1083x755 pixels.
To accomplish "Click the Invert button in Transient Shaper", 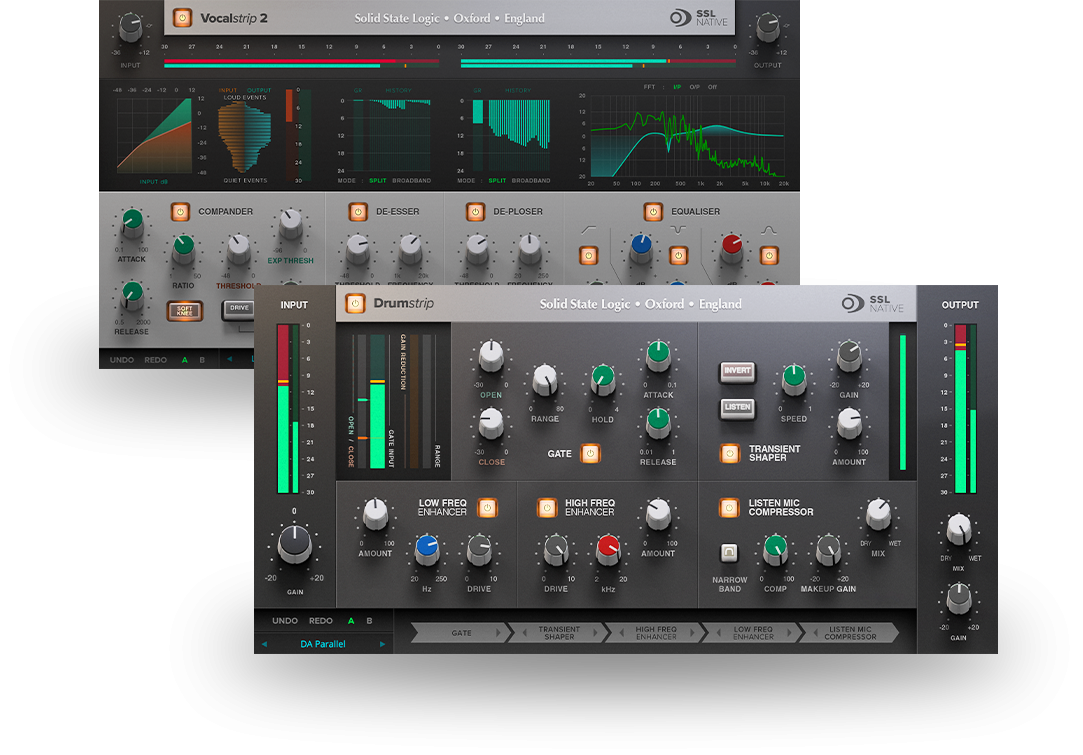I will [x=737, y=372].
